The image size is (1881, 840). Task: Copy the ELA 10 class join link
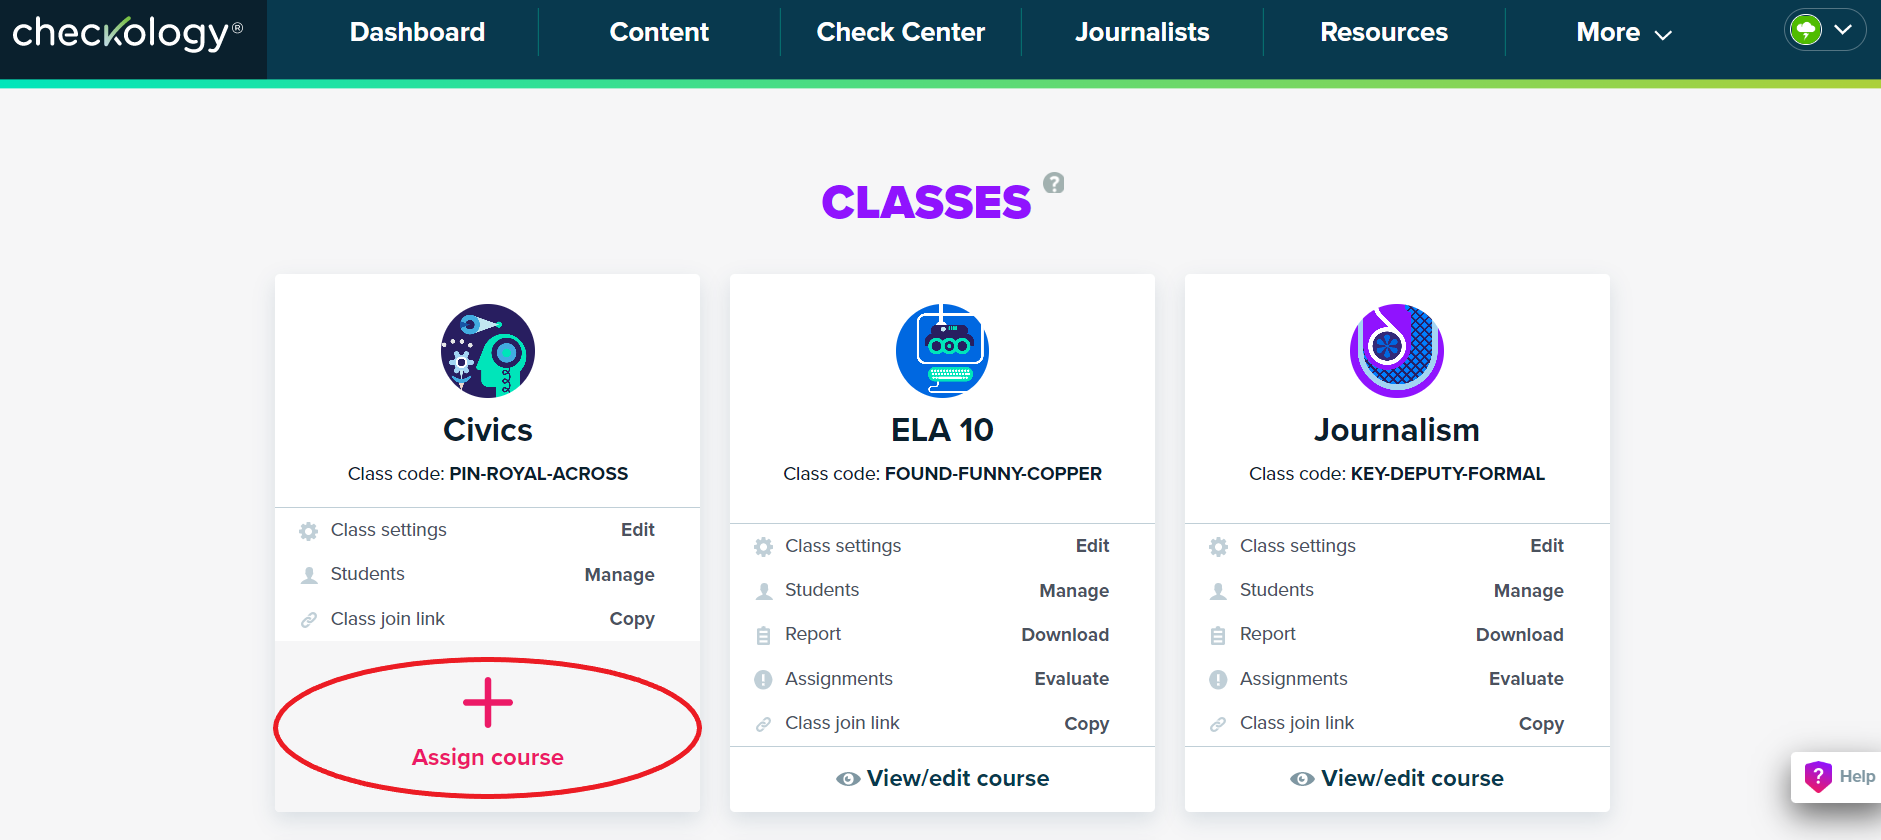coord(1087,724)
